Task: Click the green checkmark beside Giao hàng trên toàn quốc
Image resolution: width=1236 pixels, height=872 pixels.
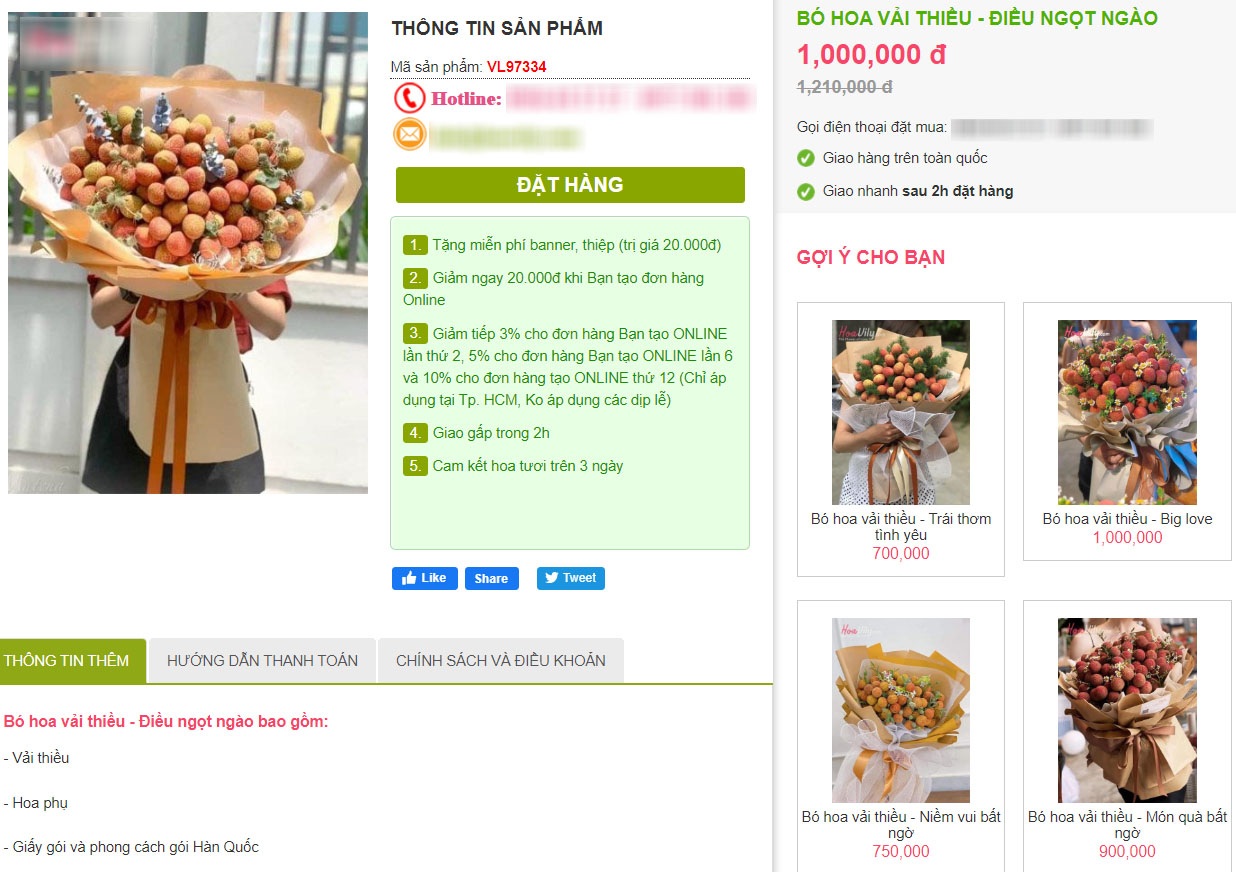Action: click(x=806, y=158)
